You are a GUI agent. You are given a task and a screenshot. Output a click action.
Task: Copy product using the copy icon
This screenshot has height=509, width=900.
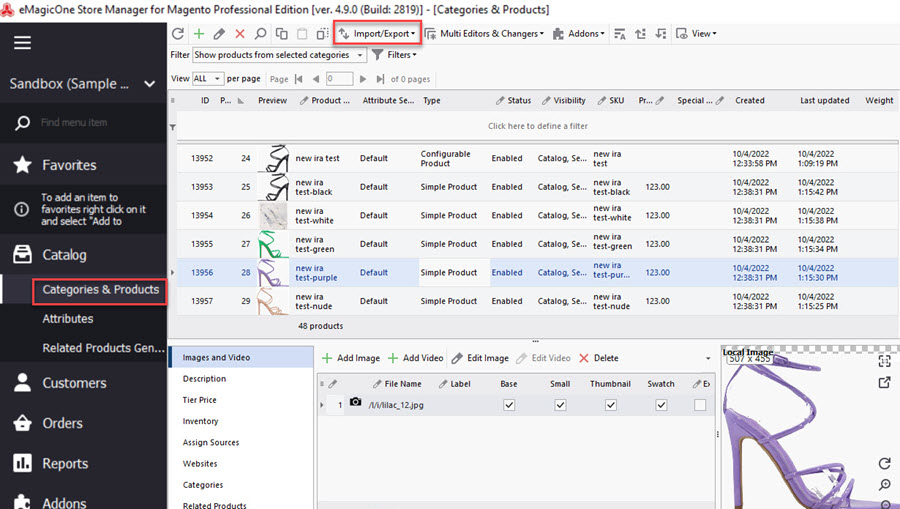coord(281,34)
